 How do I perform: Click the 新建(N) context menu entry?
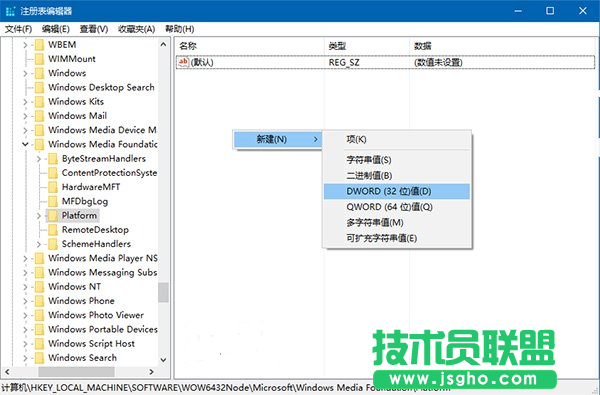point(277,139)
